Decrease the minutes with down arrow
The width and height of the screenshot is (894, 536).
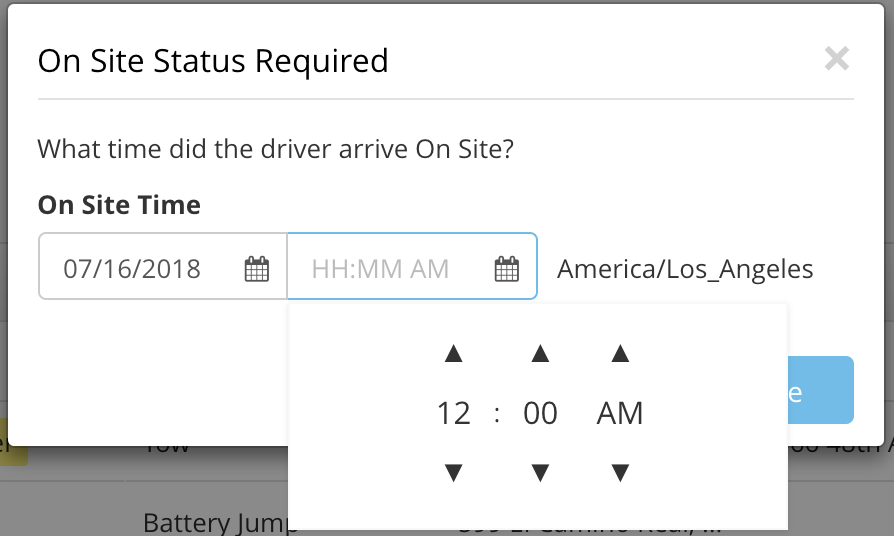coord(540,473)
